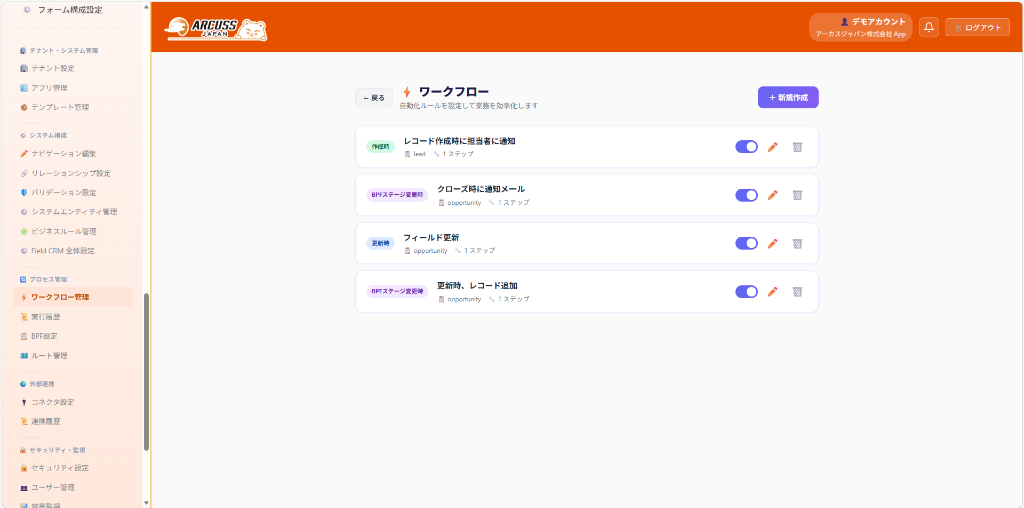This screenshot has height=508, width=1024.
Task: Click the フィールド更新 workflow title
Action: 431,238
